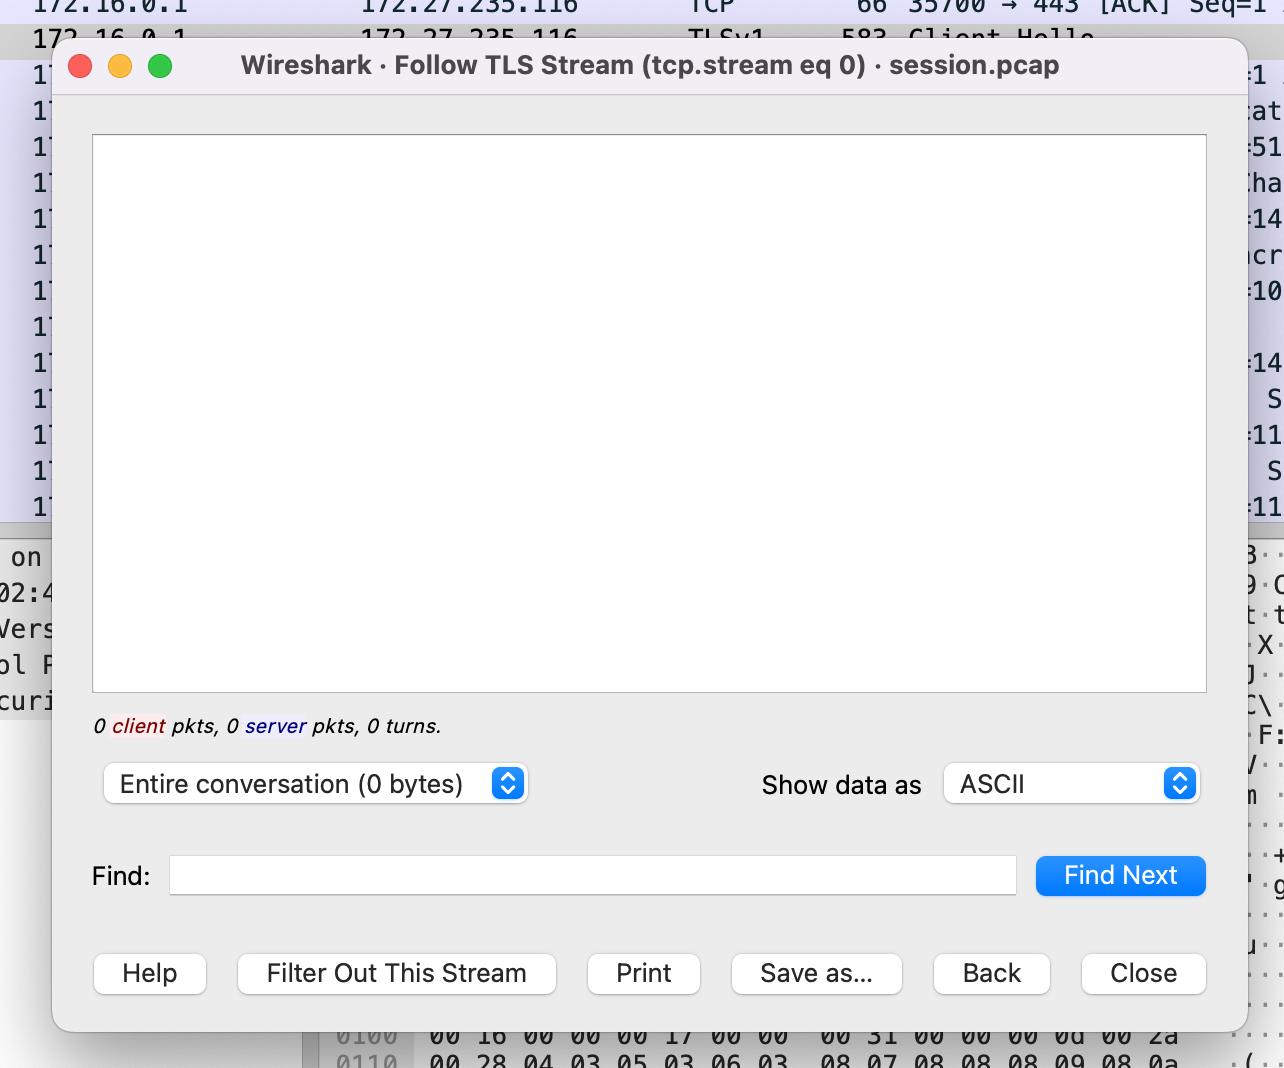This screenshot has width=1284, height=1068.
Task: Go Back in the Follow Stream dialog
Action: tap(992, 973)
